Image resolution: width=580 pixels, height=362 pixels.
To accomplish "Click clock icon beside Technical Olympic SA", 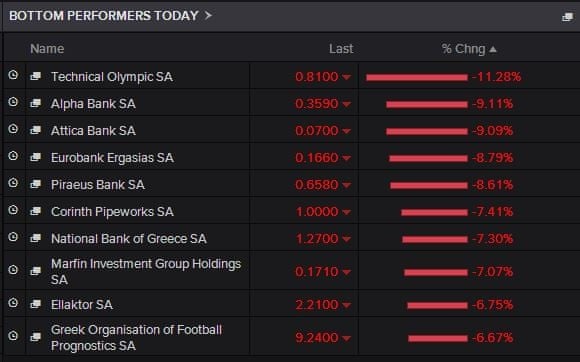I will (13, 75).
